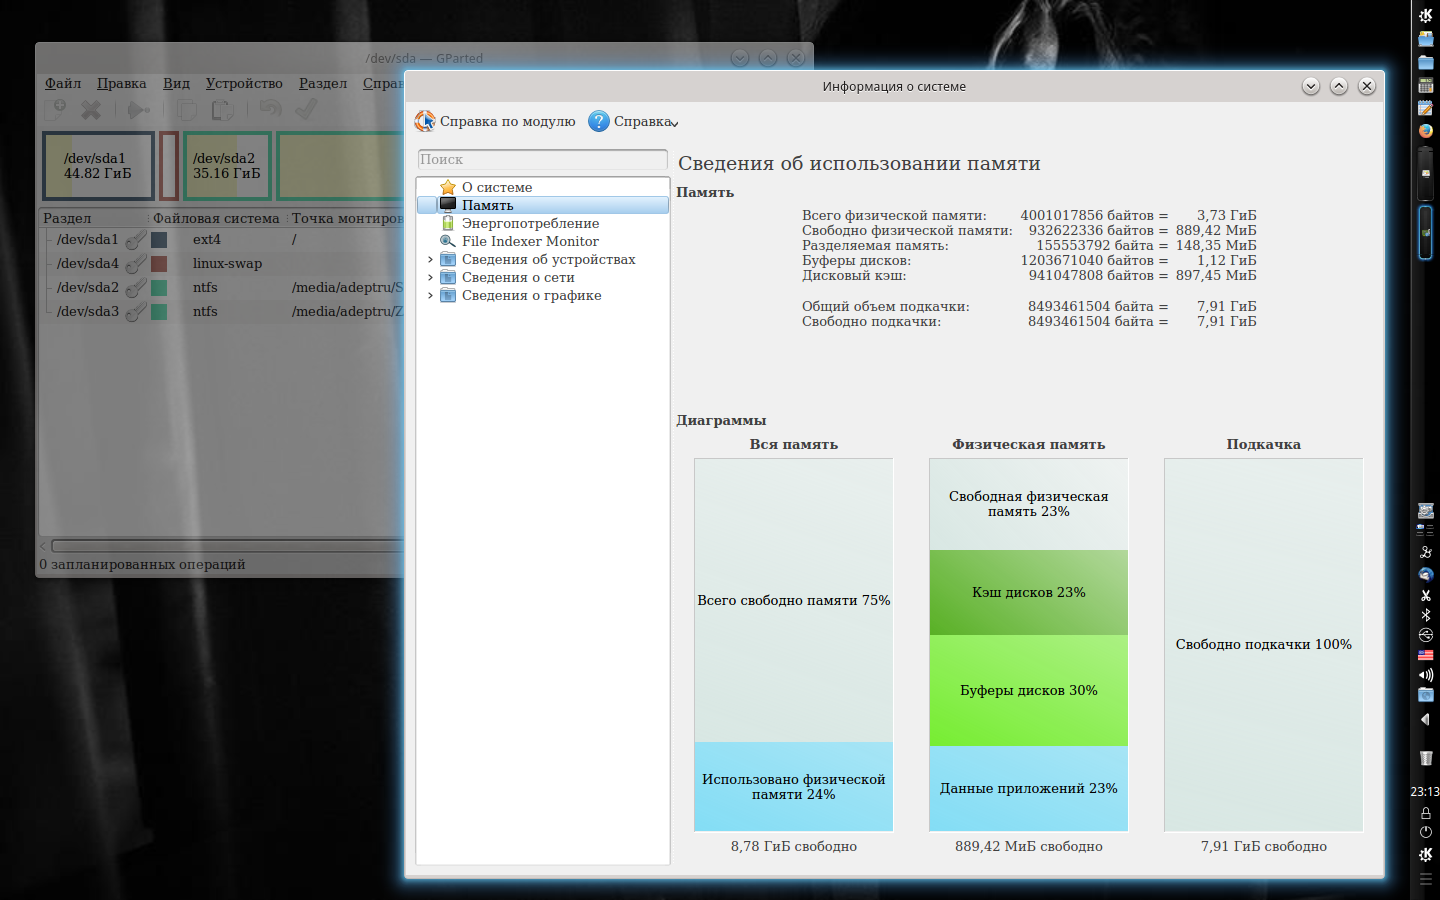Click the clipboard scissors tray icon

(1426, 595)
